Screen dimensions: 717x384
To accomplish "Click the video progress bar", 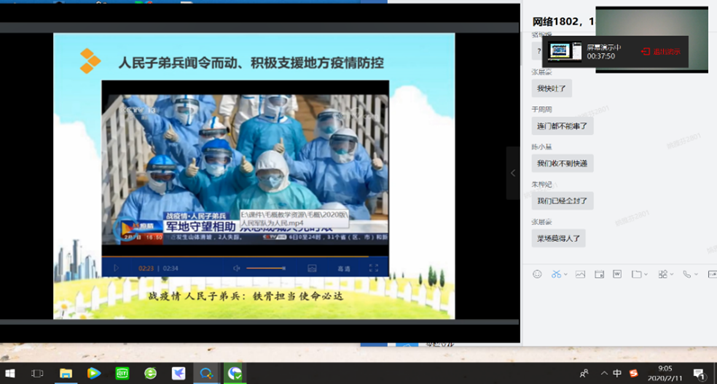I will (245, 257).
